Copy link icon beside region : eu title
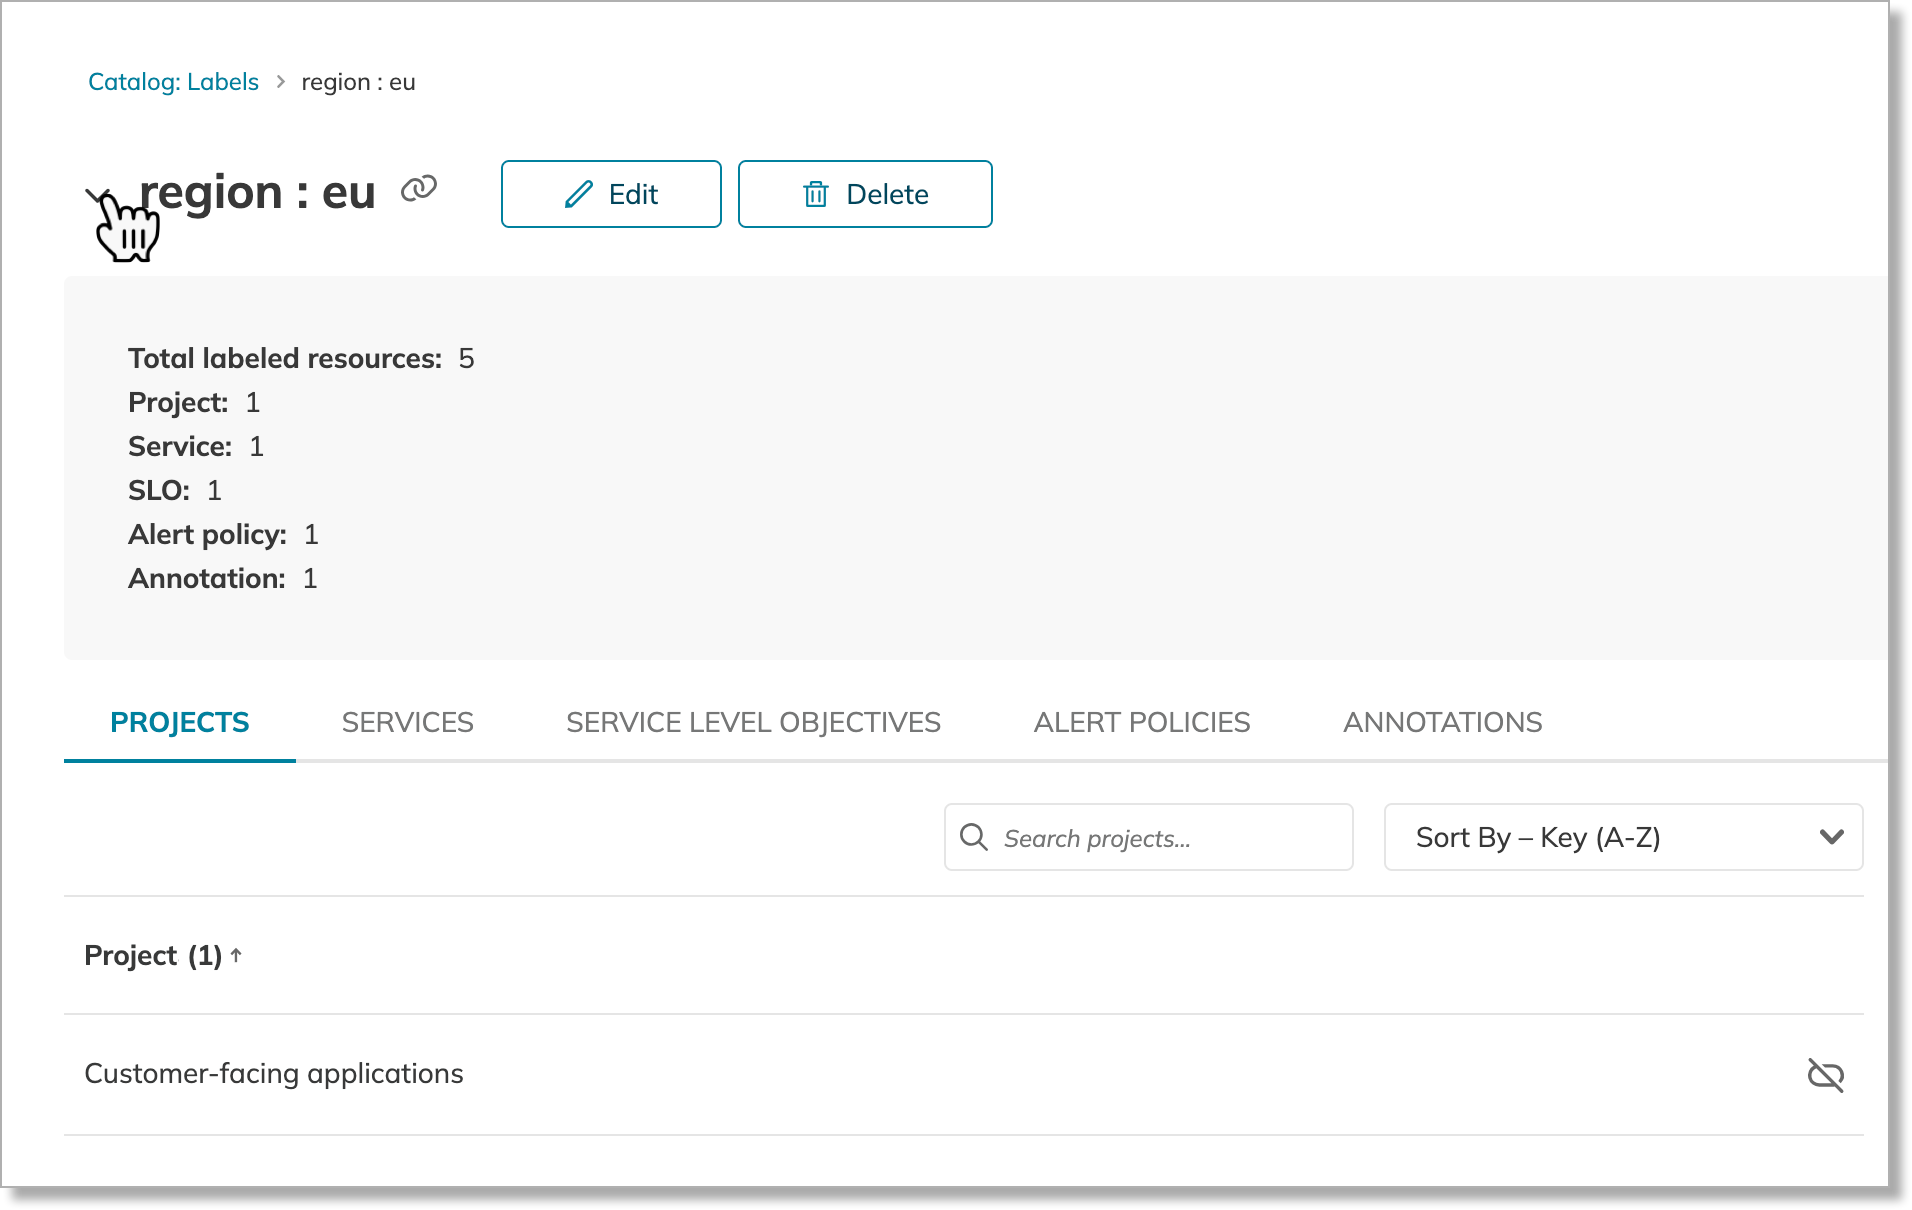 coord(418,189)
